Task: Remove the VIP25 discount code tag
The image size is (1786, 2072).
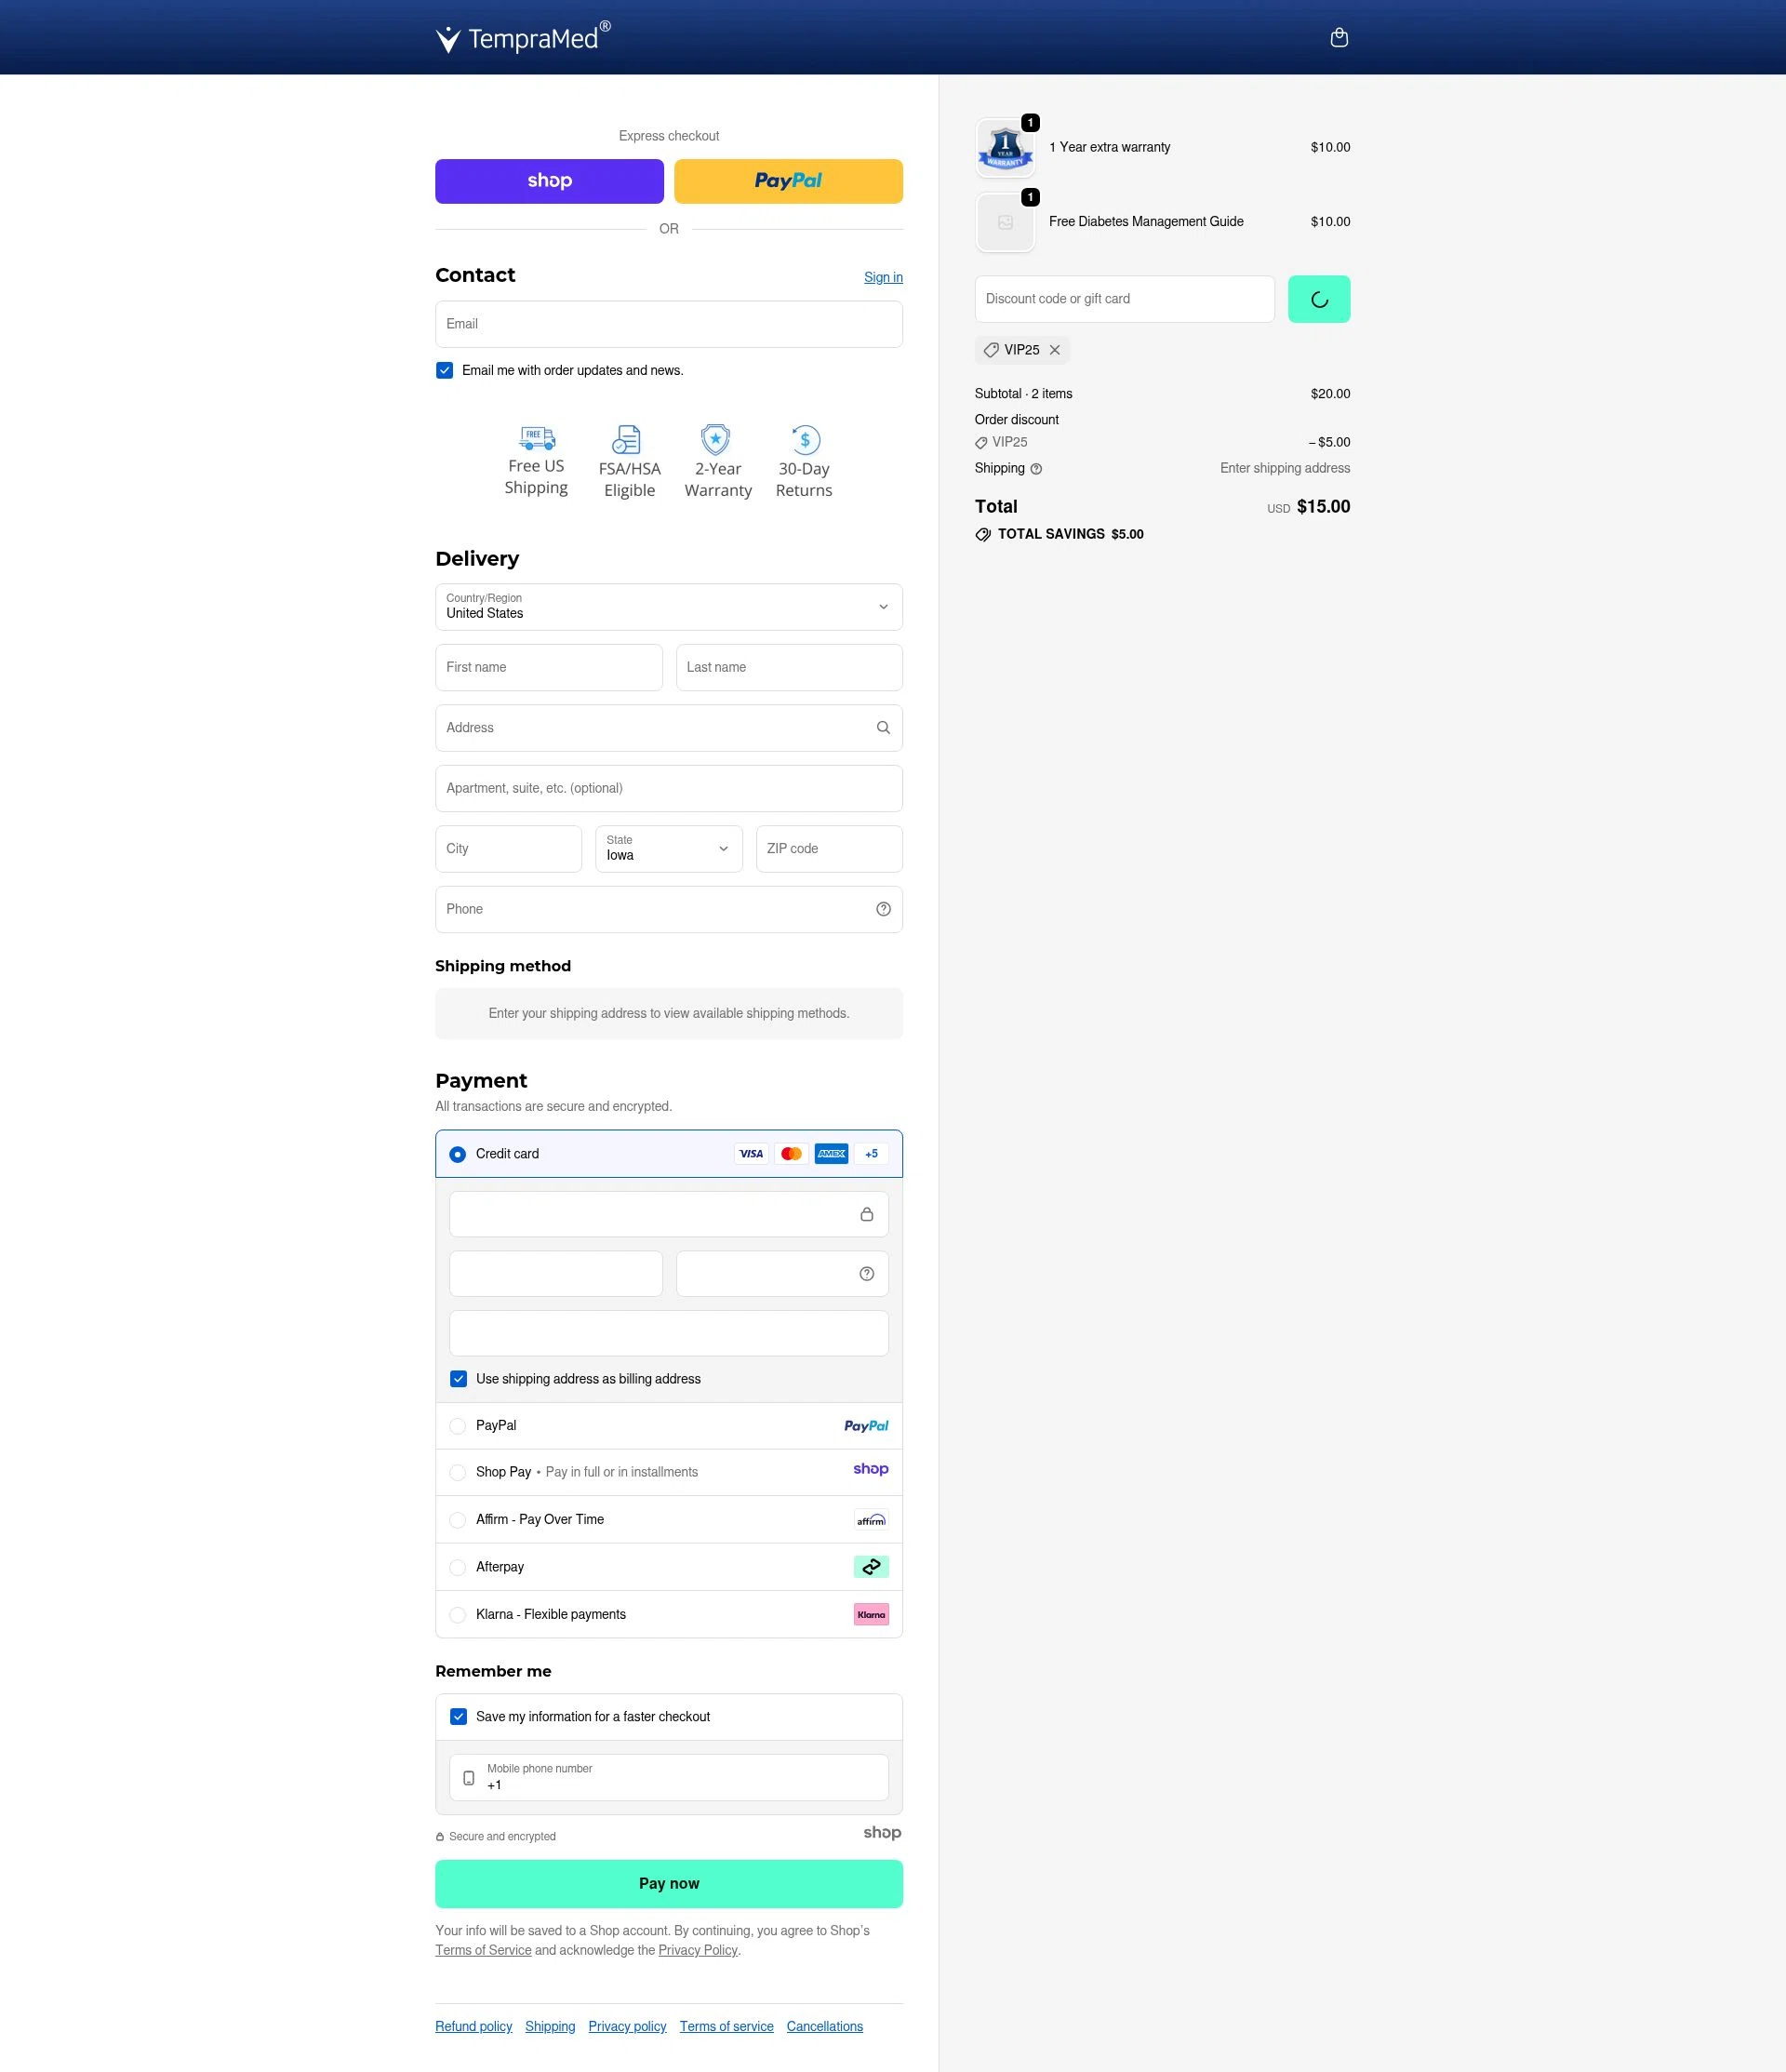Action: click(1056, 350)
